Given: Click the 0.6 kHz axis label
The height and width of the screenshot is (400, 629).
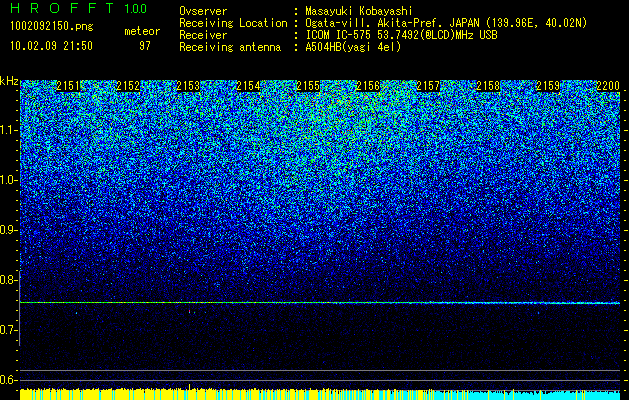Looking at the screenshot, I should click(9, 380).
